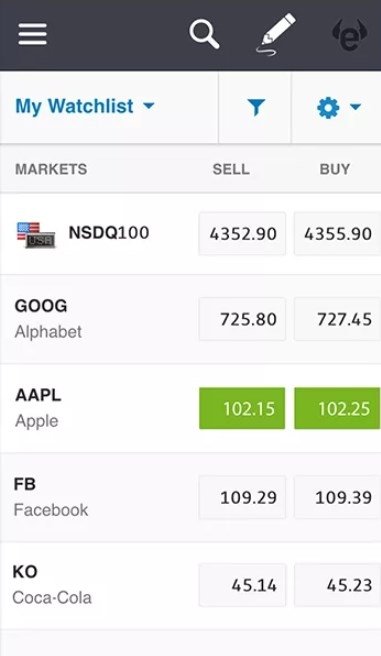Tap the eToro bull logo icon
The height and width of the screenshot is (656, 381).
point(350,35)
